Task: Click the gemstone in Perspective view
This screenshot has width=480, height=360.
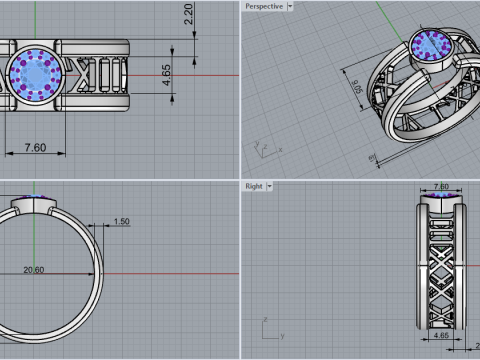Action: pos(431,45)
